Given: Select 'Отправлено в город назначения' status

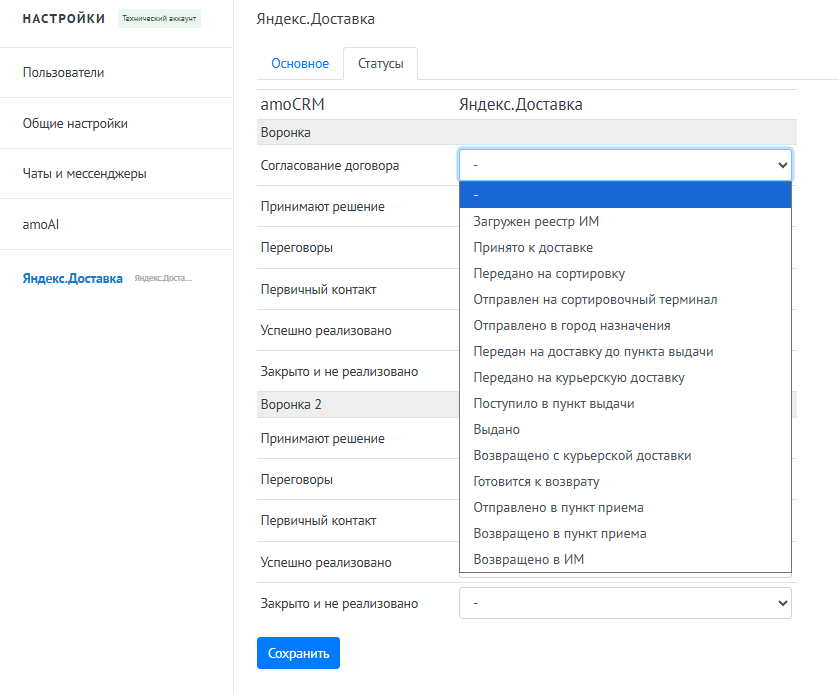Looking at the screenshot, I should tap(625, 325).
